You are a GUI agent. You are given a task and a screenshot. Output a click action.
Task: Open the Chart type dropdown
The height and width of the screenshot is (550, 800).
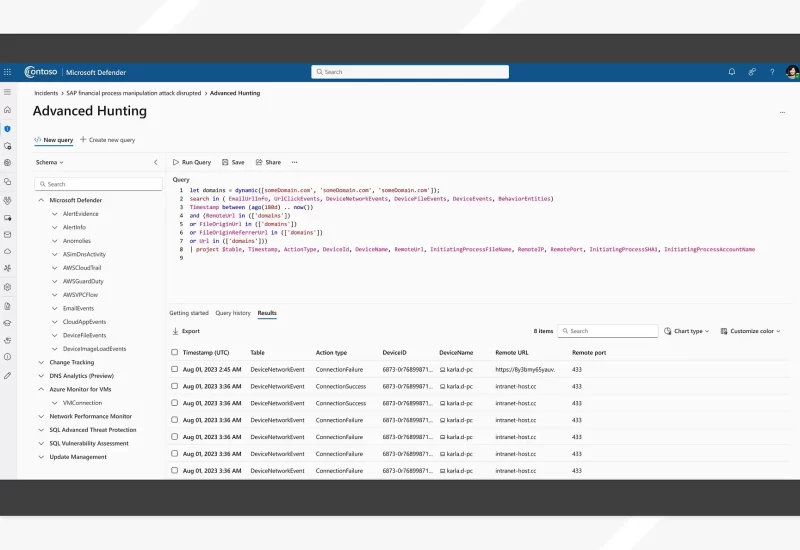pos(687,331)
